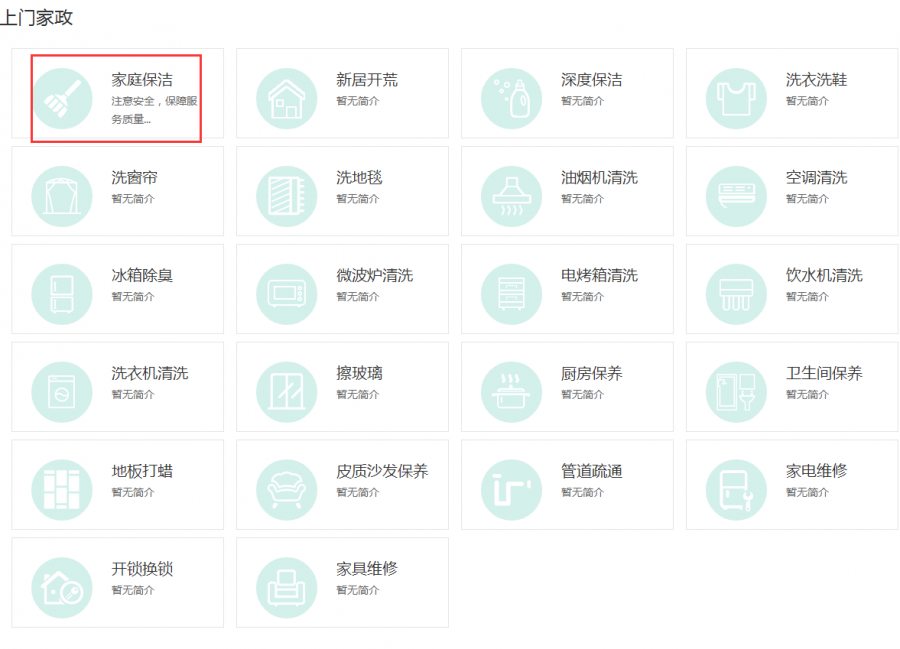The image size is (900, 649).
Task: Select the 皮质沙发保养 title text
Action: point(382,471)
